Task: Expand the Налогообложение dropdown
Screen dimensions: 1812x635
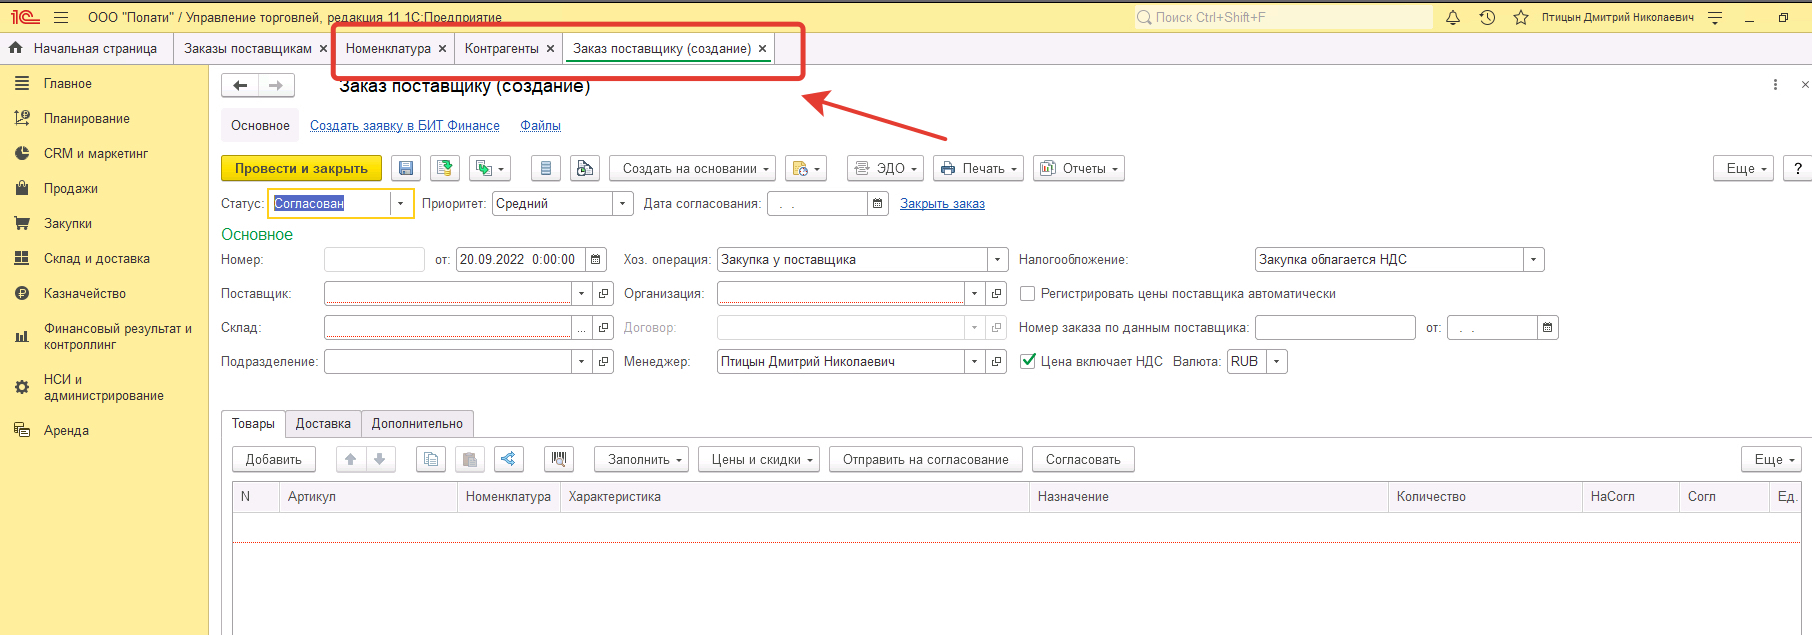Action: click(1533, 260)
